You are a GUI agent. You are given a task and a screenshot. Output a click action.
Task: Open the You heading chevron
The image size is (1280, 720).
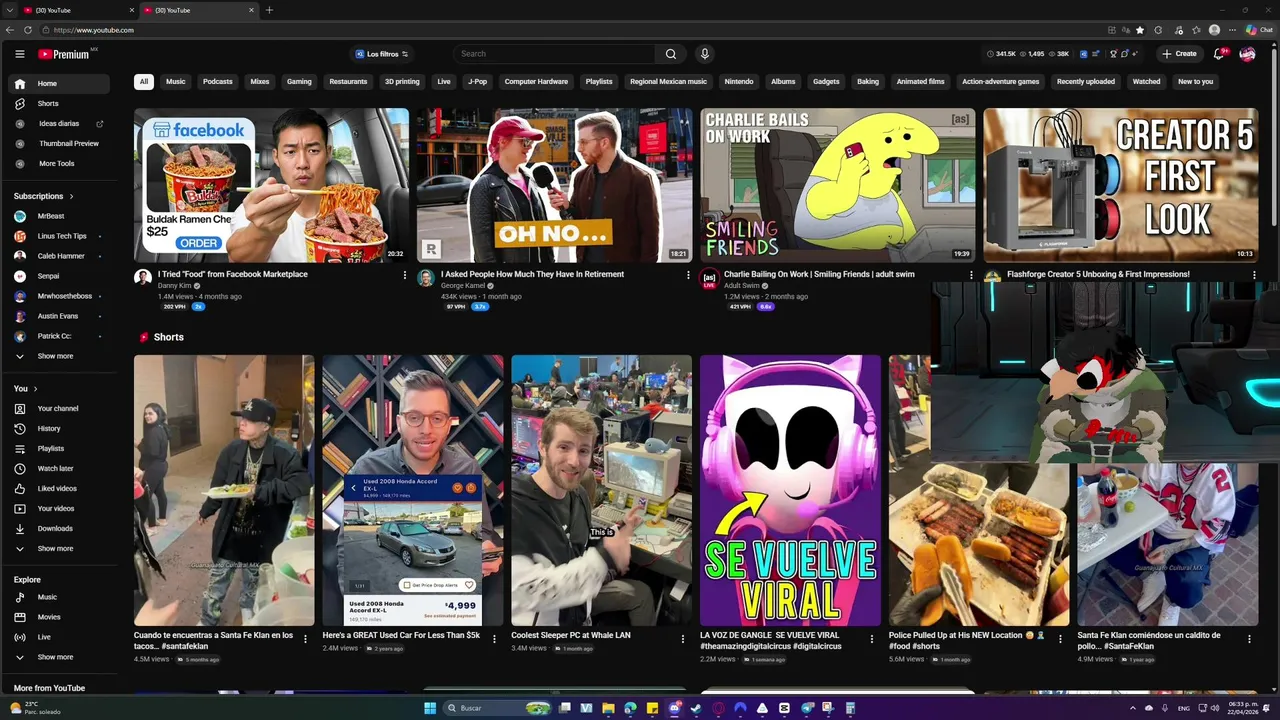tap(35, 388)
